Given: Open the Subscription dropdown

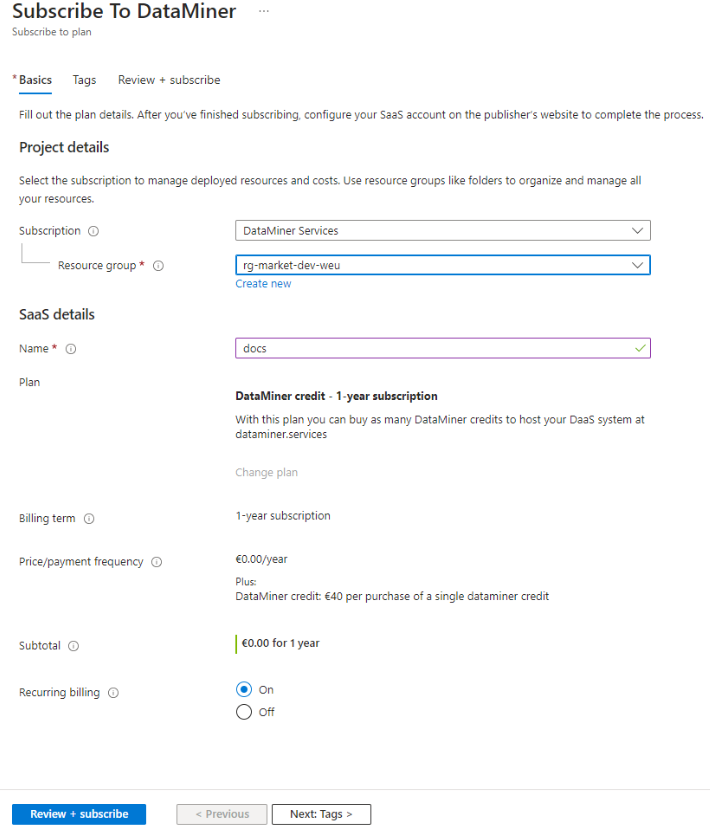Looking at the screenshot, I should pos(443,231).
